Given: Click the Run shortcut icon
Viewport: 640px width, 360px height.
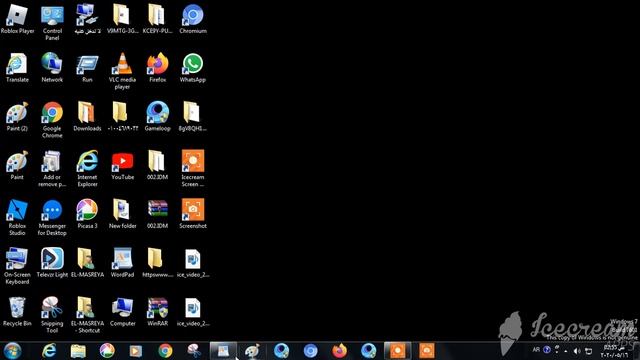Looking at the screenshot, I should pyautogui.click(x=87, y=68).
